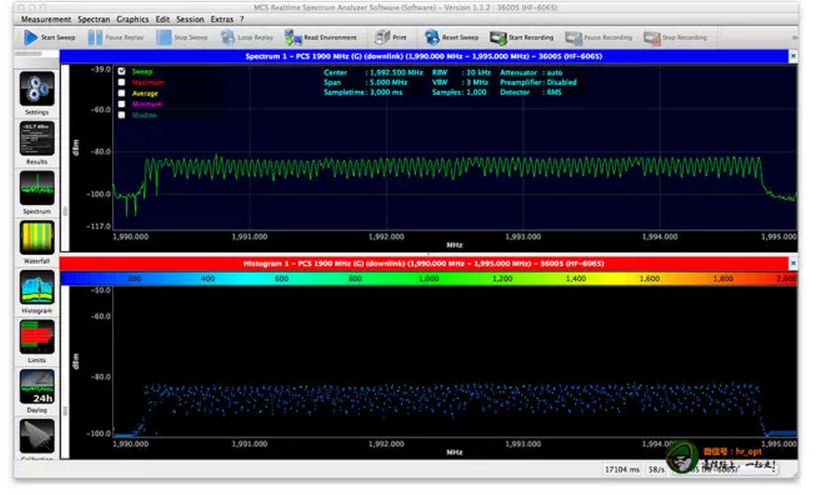The height and width of the screenshot is (495, 824).
Task: Open the Waterfall view icon
Action: (x=37, y=238)
